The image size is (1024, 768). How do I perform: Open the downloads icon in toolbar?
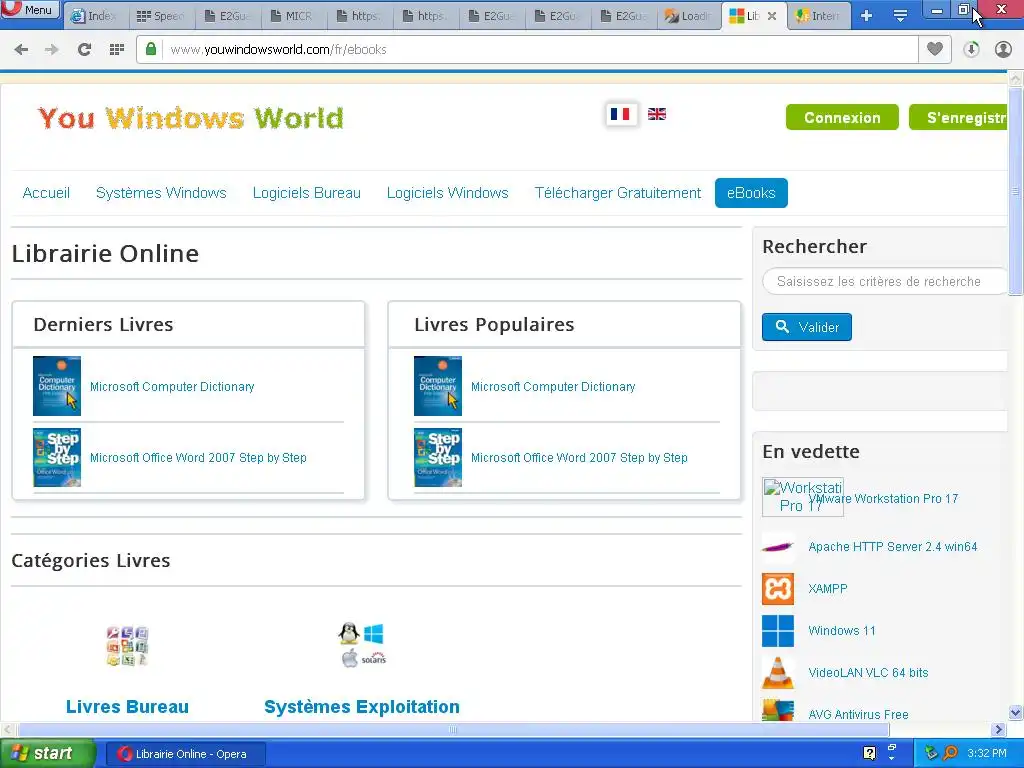click(971, 50)
